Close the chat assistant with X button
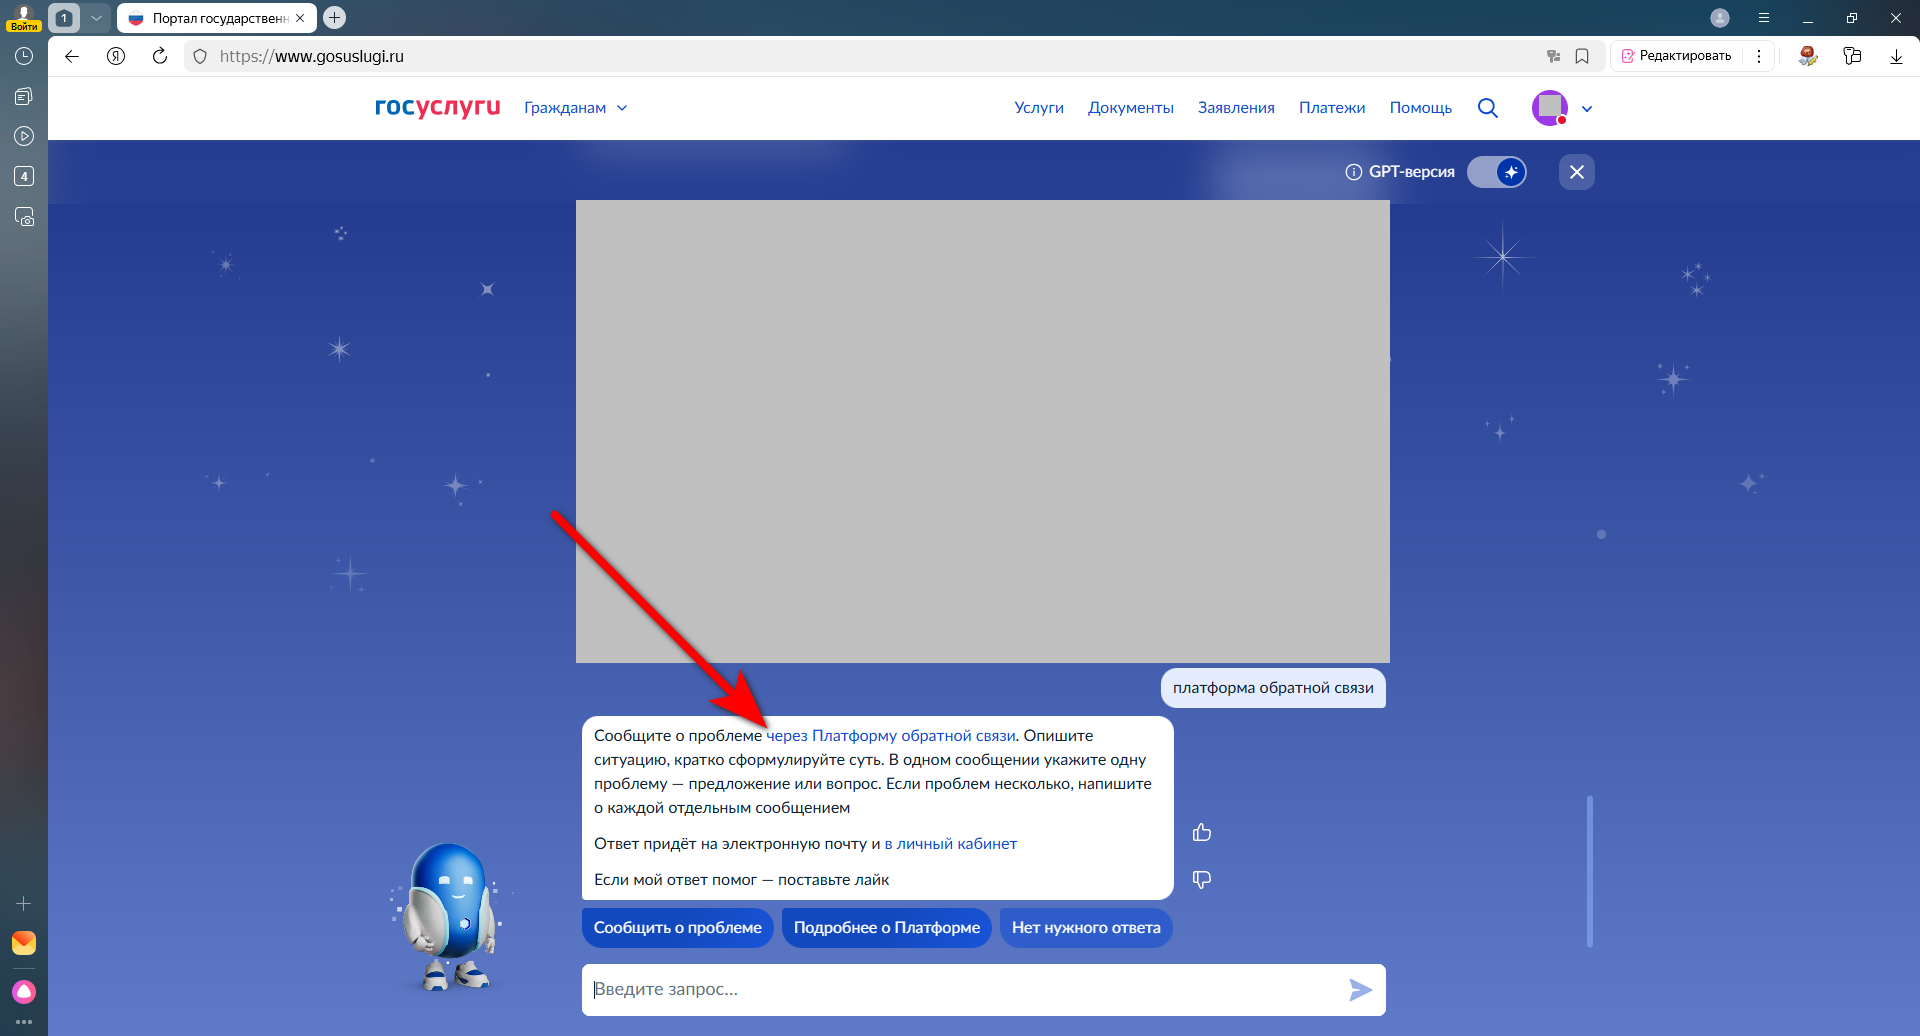 [x=1577, y=172]
